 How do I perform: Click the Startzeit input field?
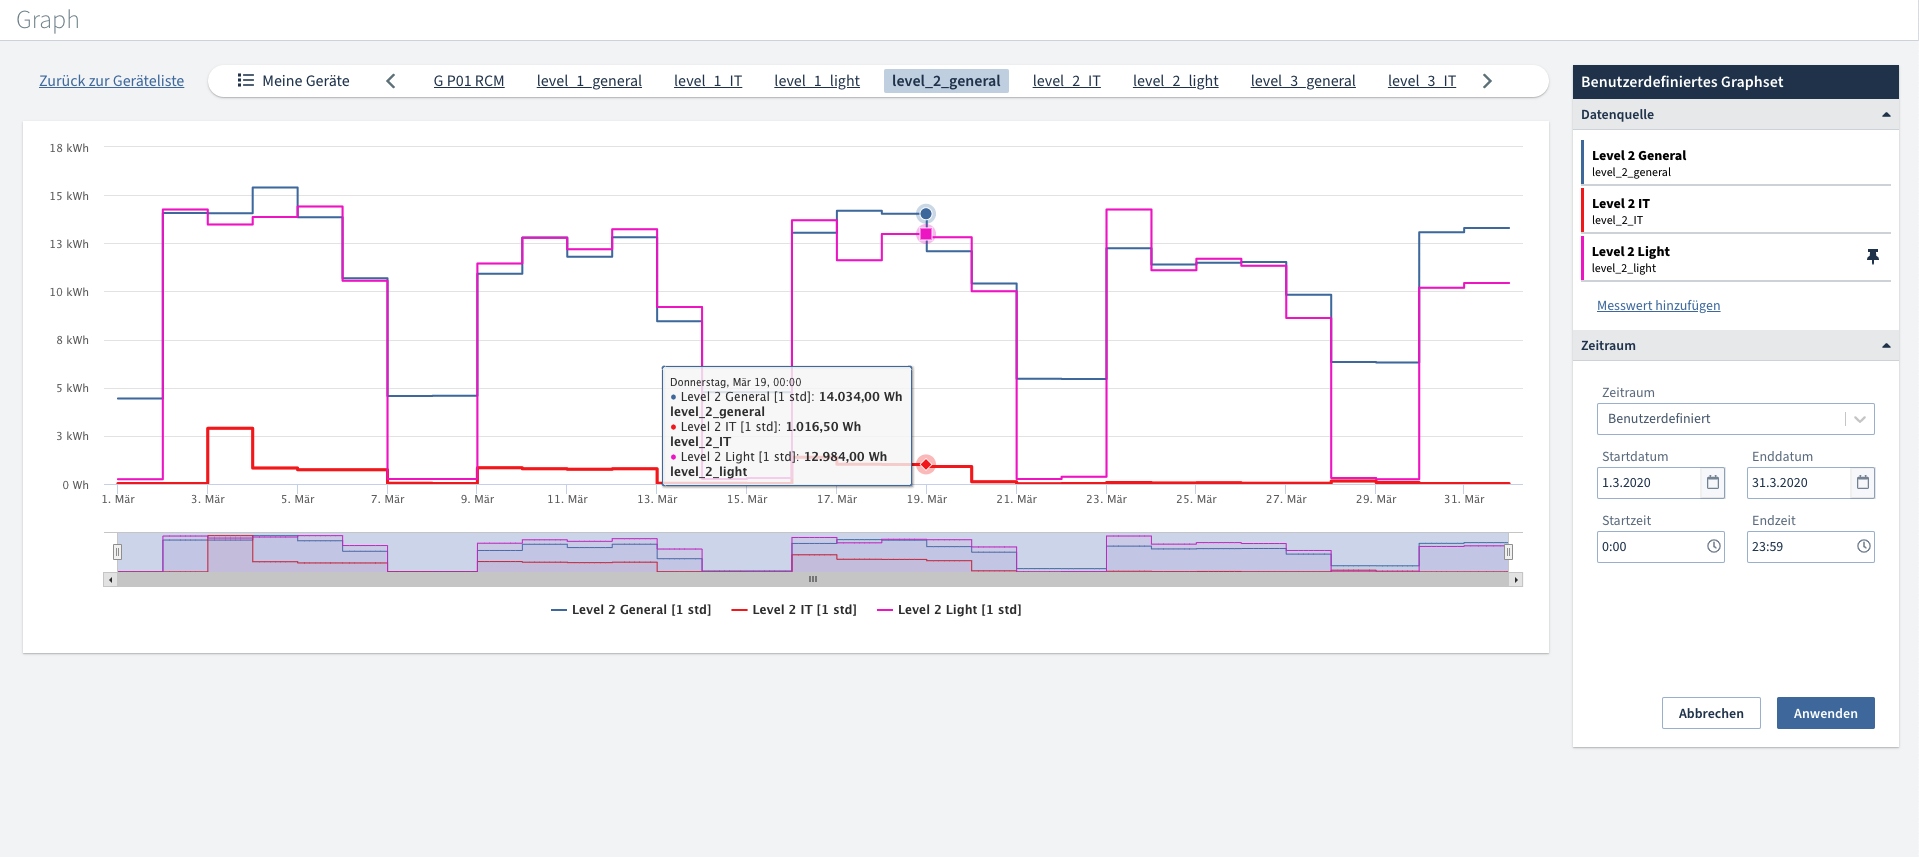[x=1650, y=547]
